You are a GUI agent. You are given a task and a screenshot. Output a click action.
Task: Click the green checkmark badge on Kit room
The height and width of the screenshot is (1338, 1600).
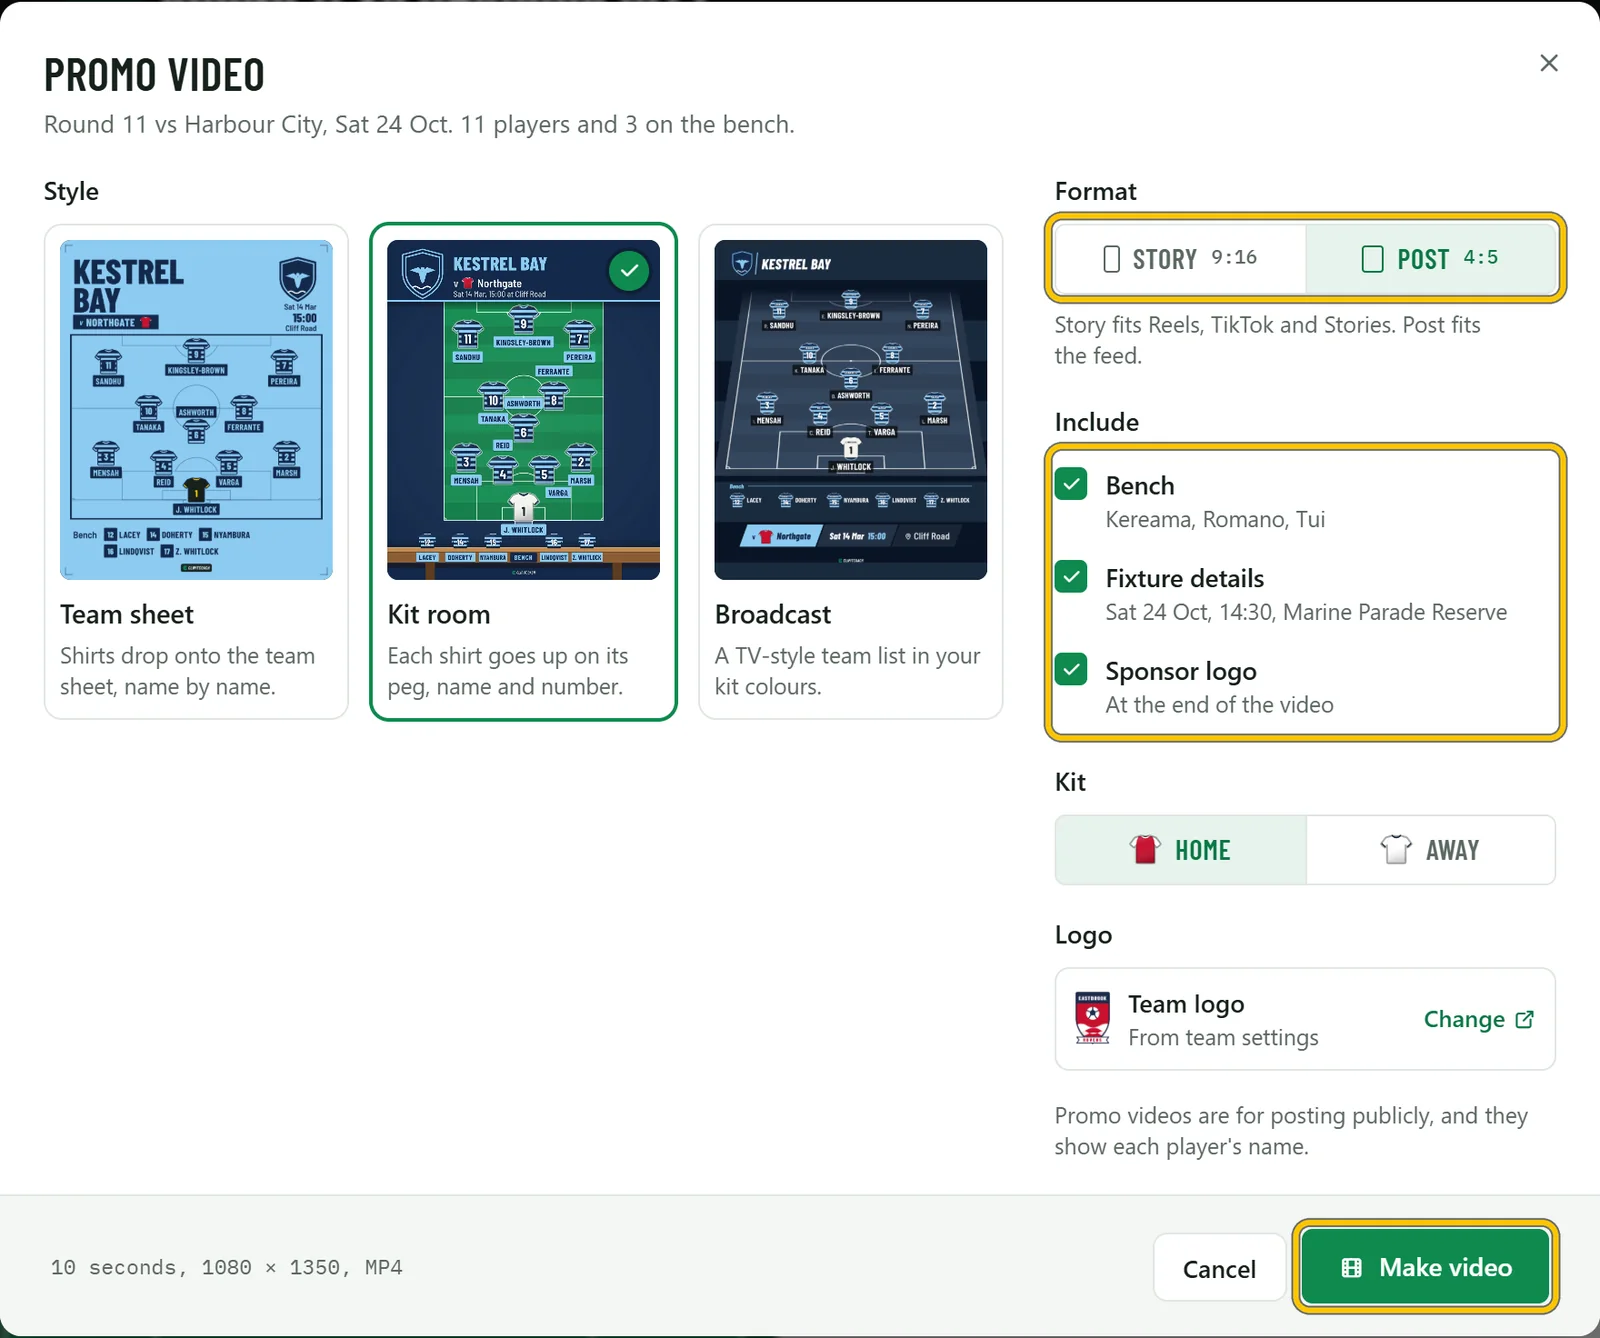pyautogui.click(x=629, y=271)
